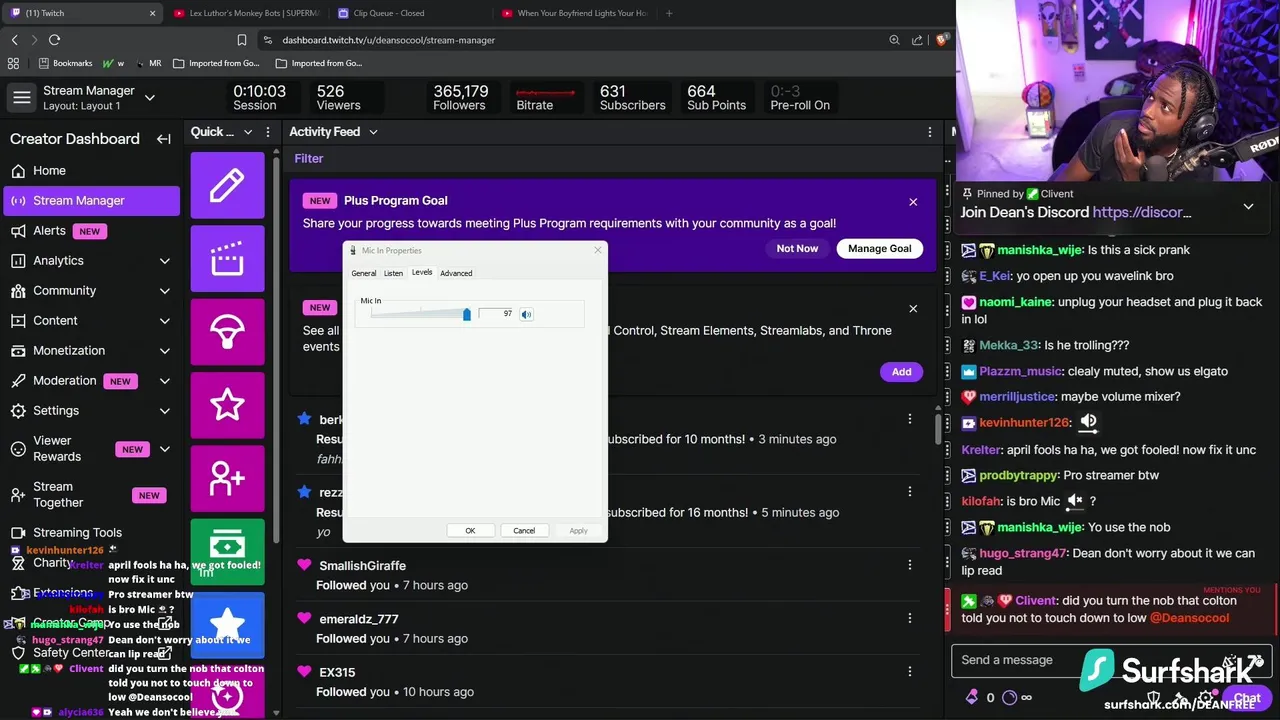Screen dimensions: 1280x720
Task: Click the outlined star quick action tile
Action: coord(227,405)
